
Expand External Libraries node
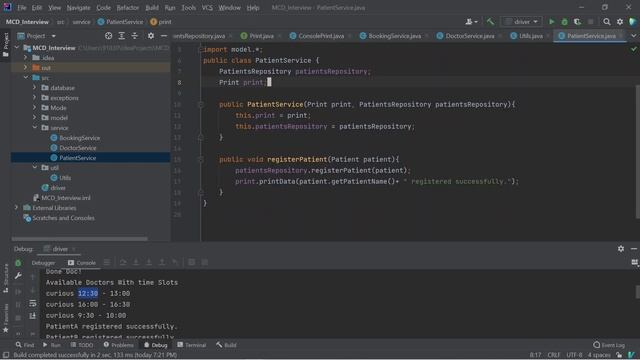[17, 208]
